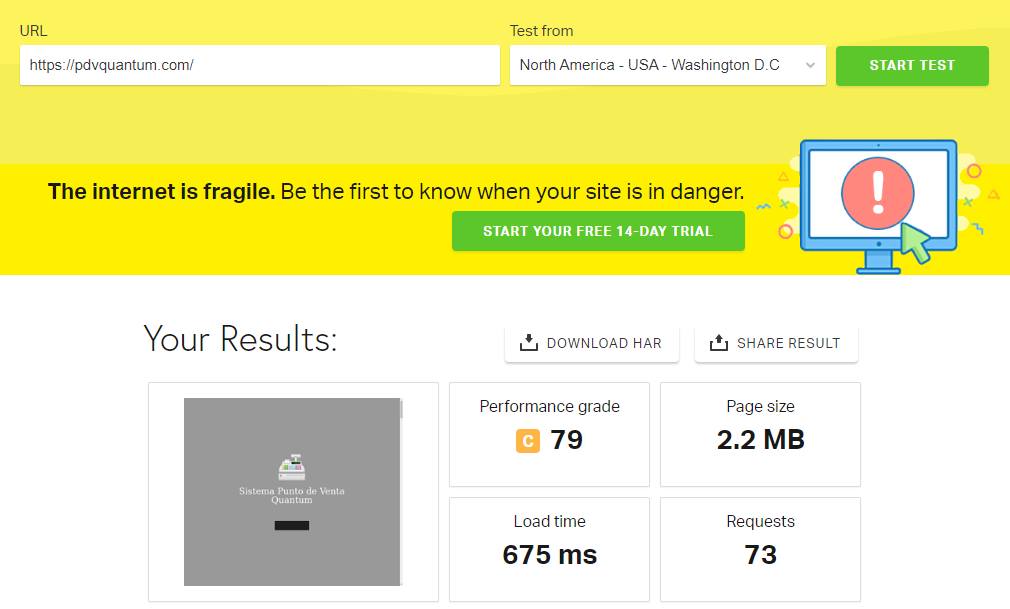Image resolution: width=1010 pixels, height=609 pixels.
Task: Click the Load time 675 ms card
Action: click(x=549, y=549)
